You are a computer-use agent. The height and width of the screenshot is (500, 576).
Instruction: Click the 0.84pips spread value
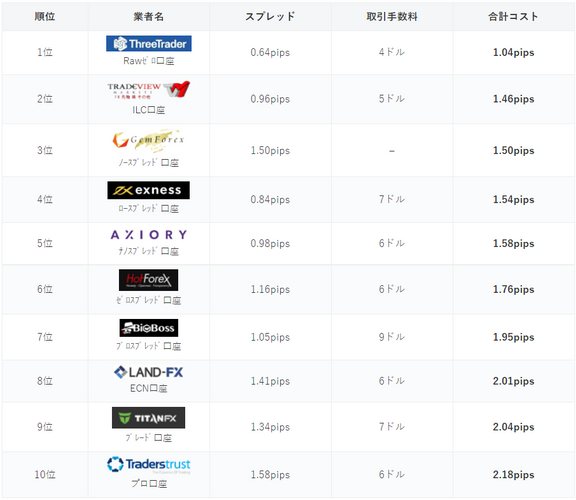270,200
